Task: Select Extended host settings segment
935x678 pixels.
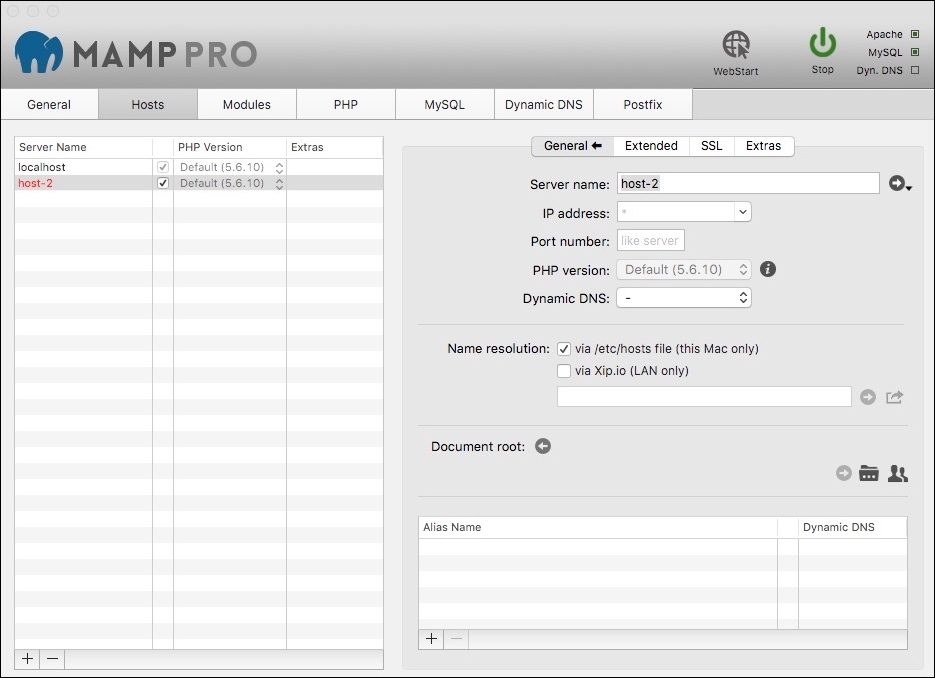Action: [x=651, y=146]
